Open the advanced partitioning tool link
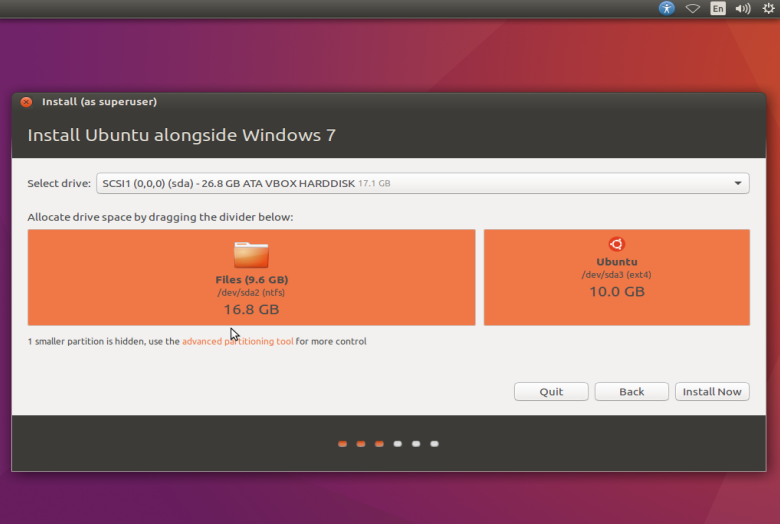This screenshot has height=524, width=780. pos(238,341)
